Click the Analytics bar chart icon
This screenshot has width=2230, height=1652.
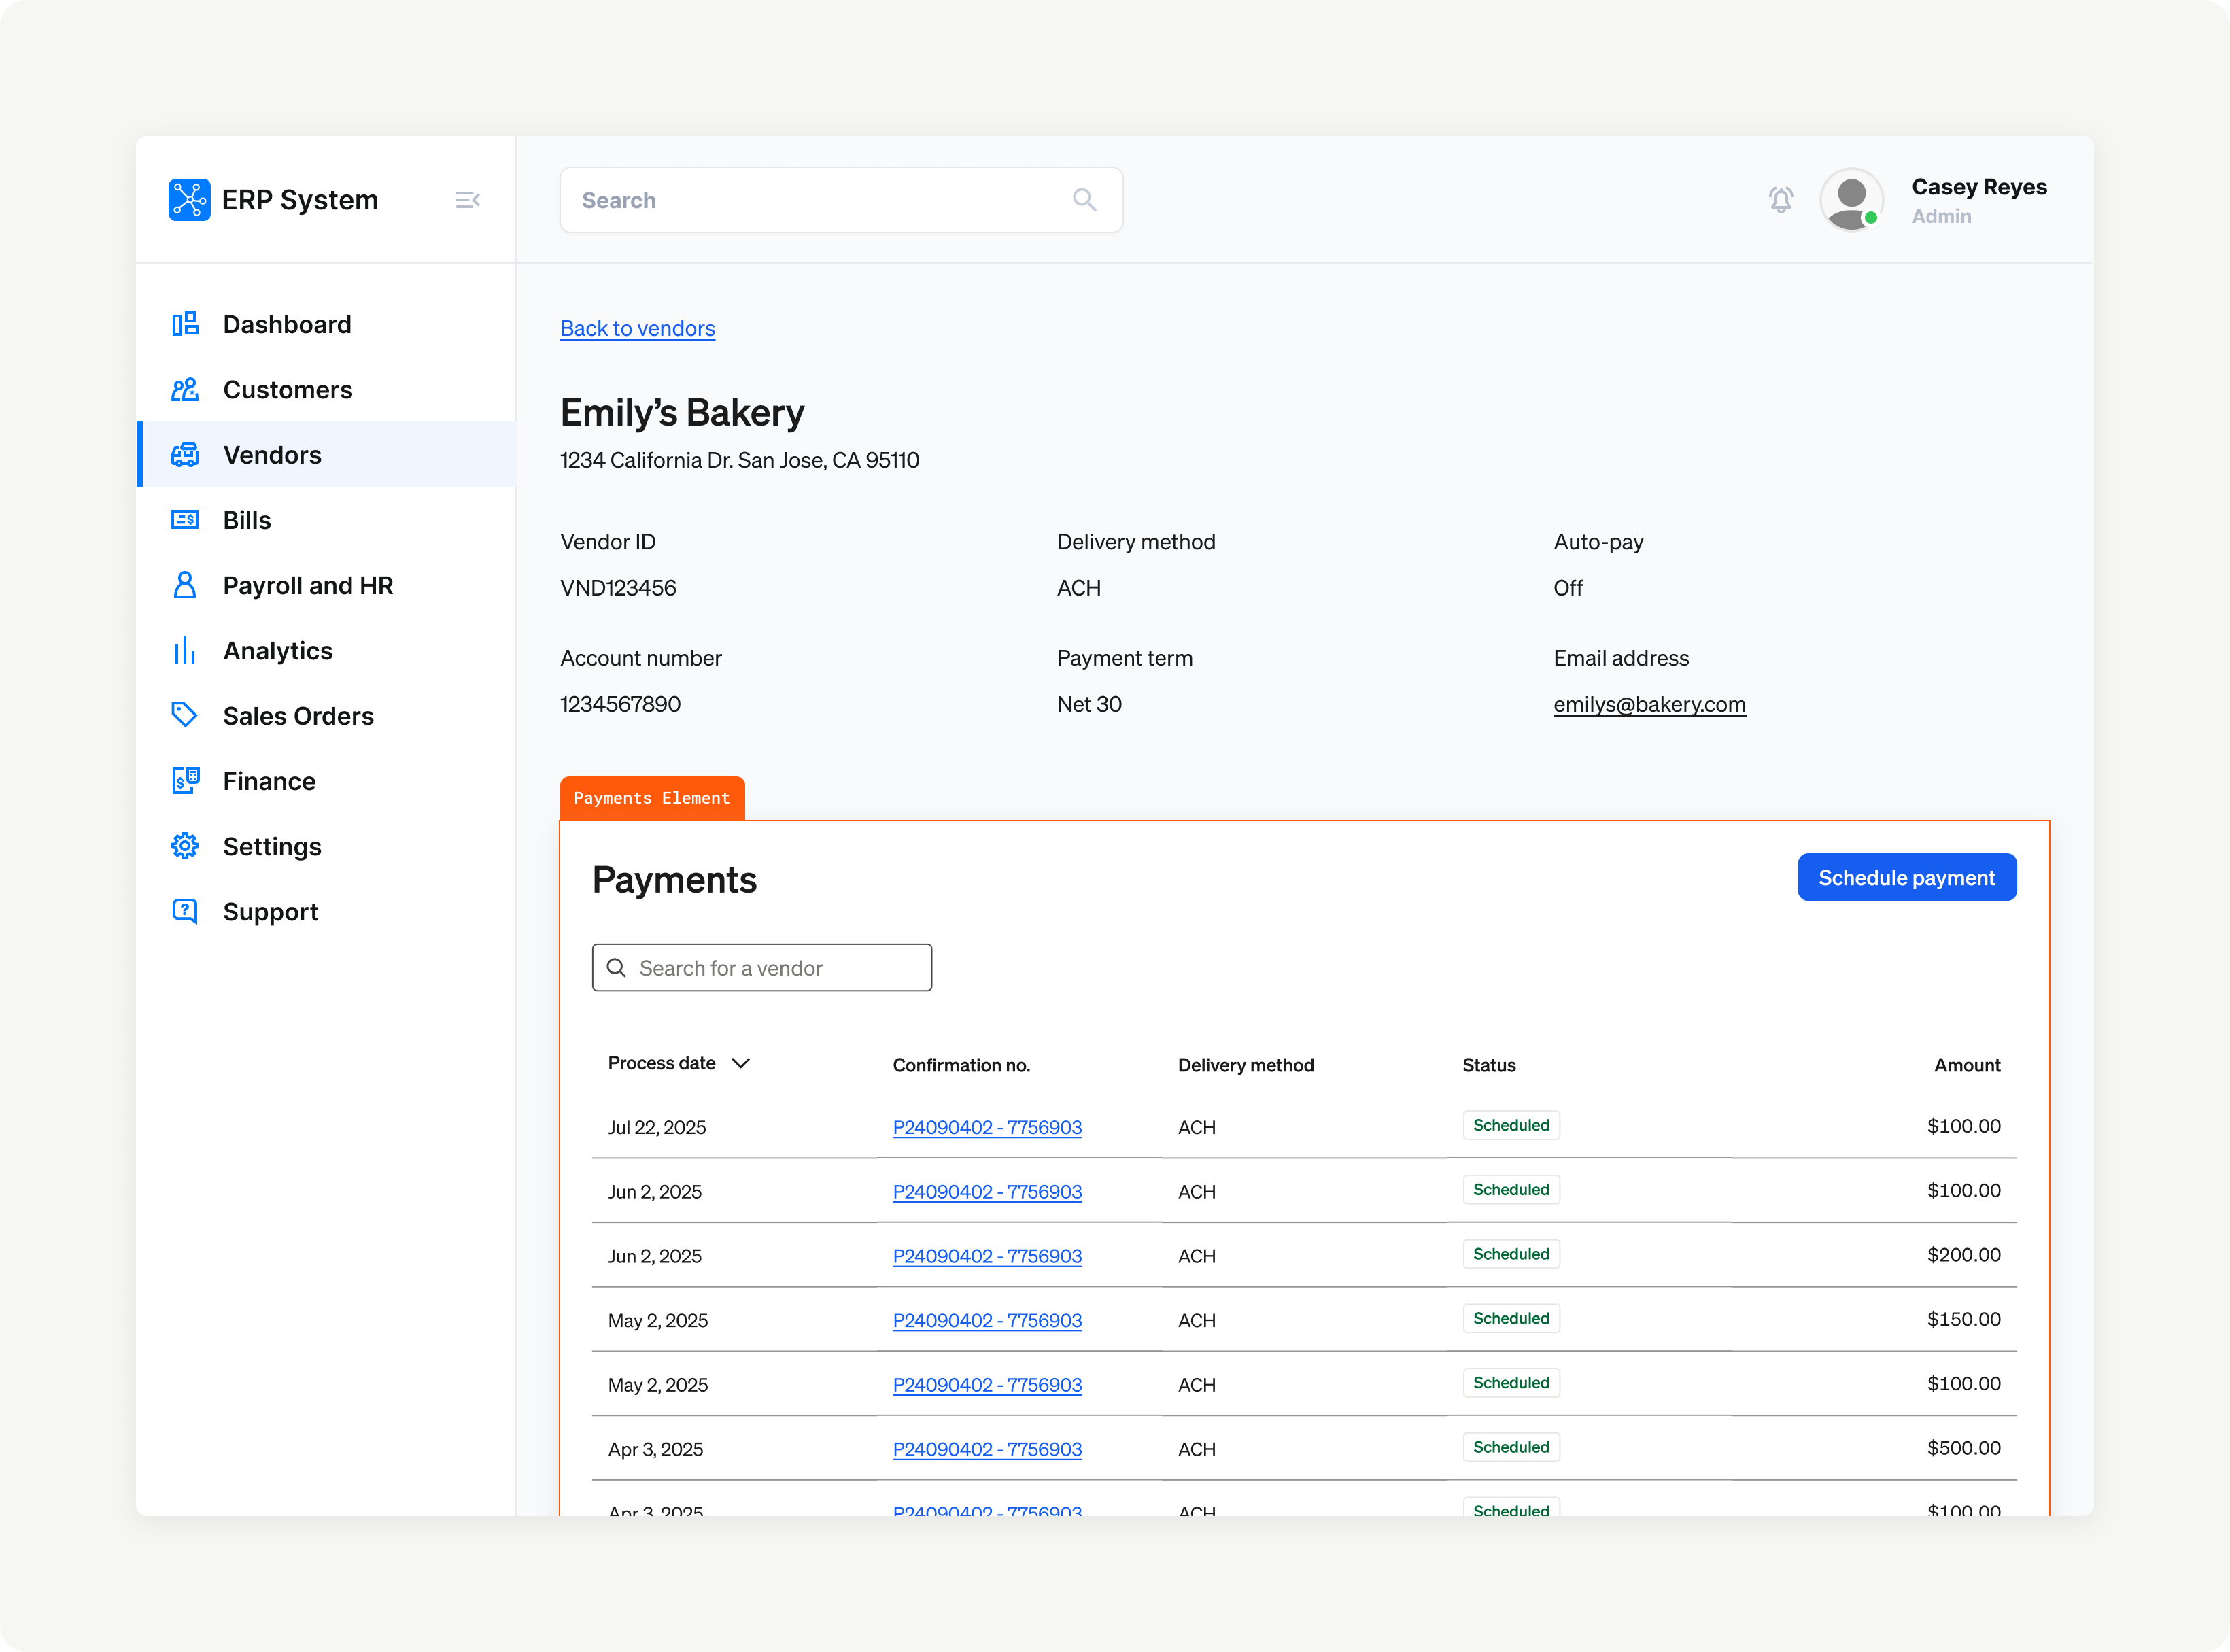pyautogui.click(x=185, y=651)
